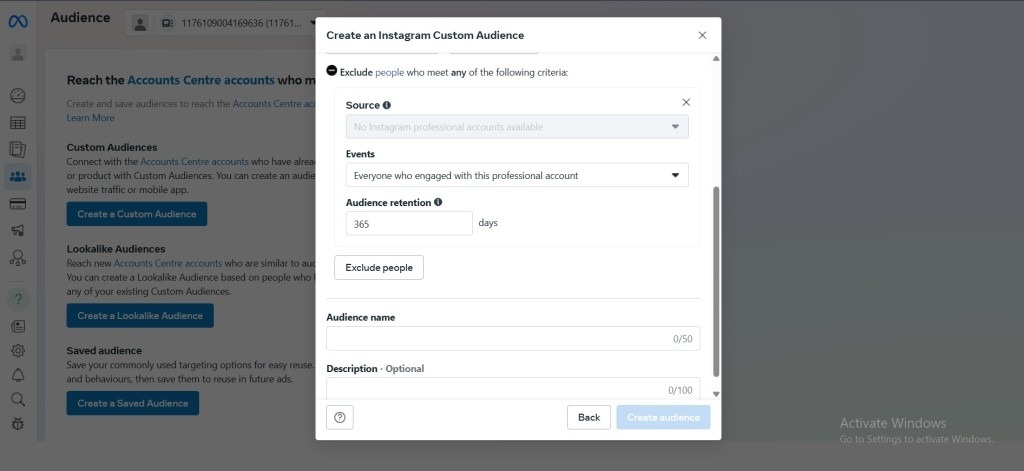Screen dimensions: 1024x471
Task: Collapse the Exclude people criteria minus toggle
Action: [332, 72]
